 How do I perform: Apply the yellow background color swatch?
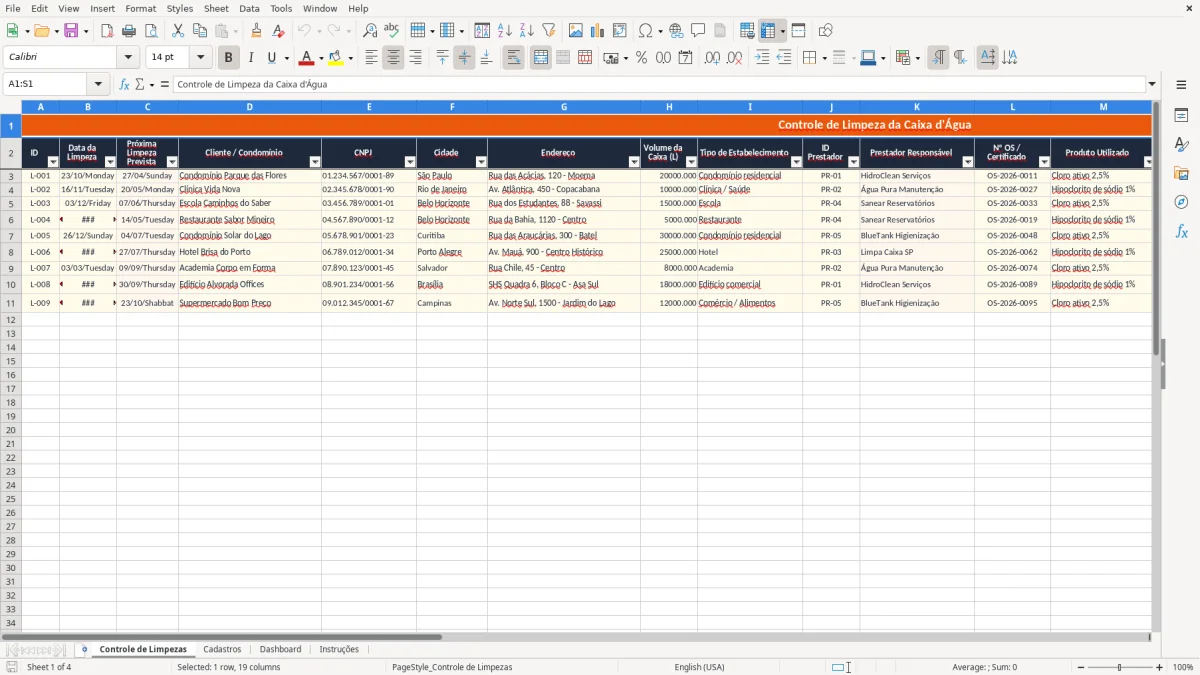(x=336, y=58)
